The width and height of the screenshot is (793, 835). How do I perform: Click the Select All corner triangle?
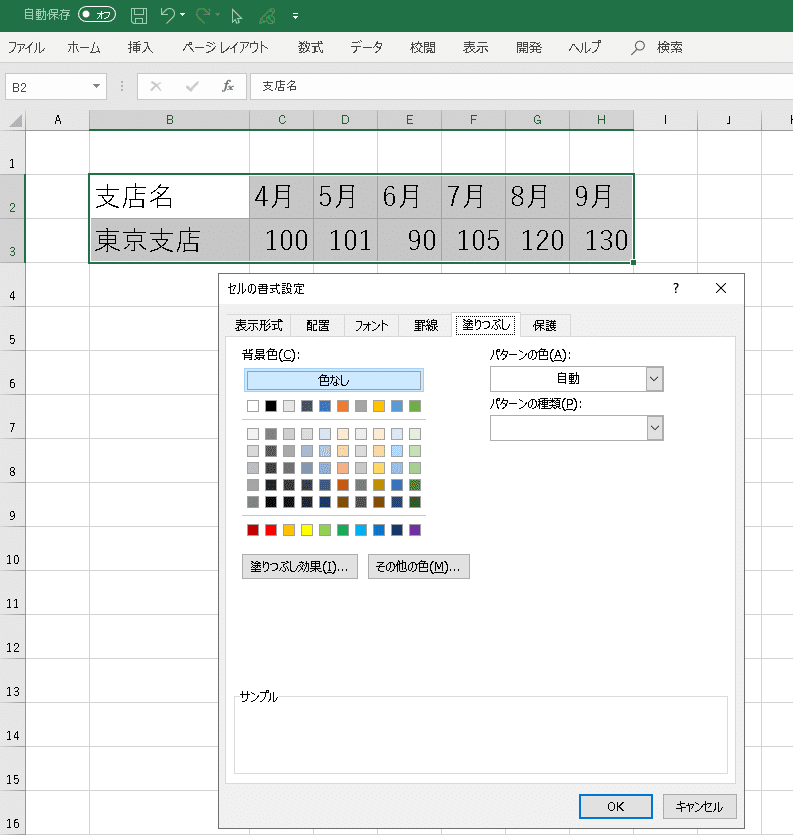pyautogui.click(x=16, y=121)
